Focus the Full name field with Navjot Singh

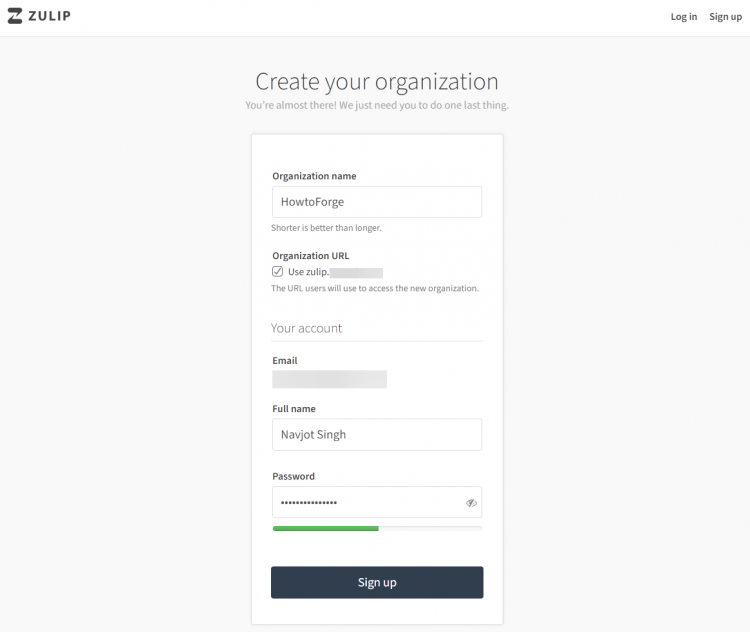pos(377,434)
